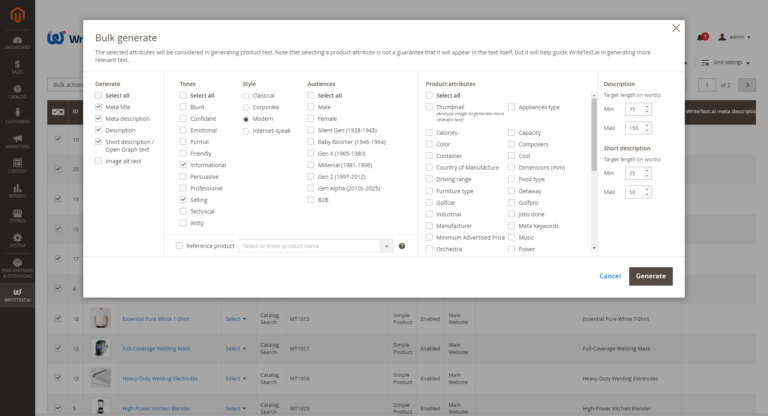
Task: Open the reference product help tooltip icon
Action: tap(402, 246)
